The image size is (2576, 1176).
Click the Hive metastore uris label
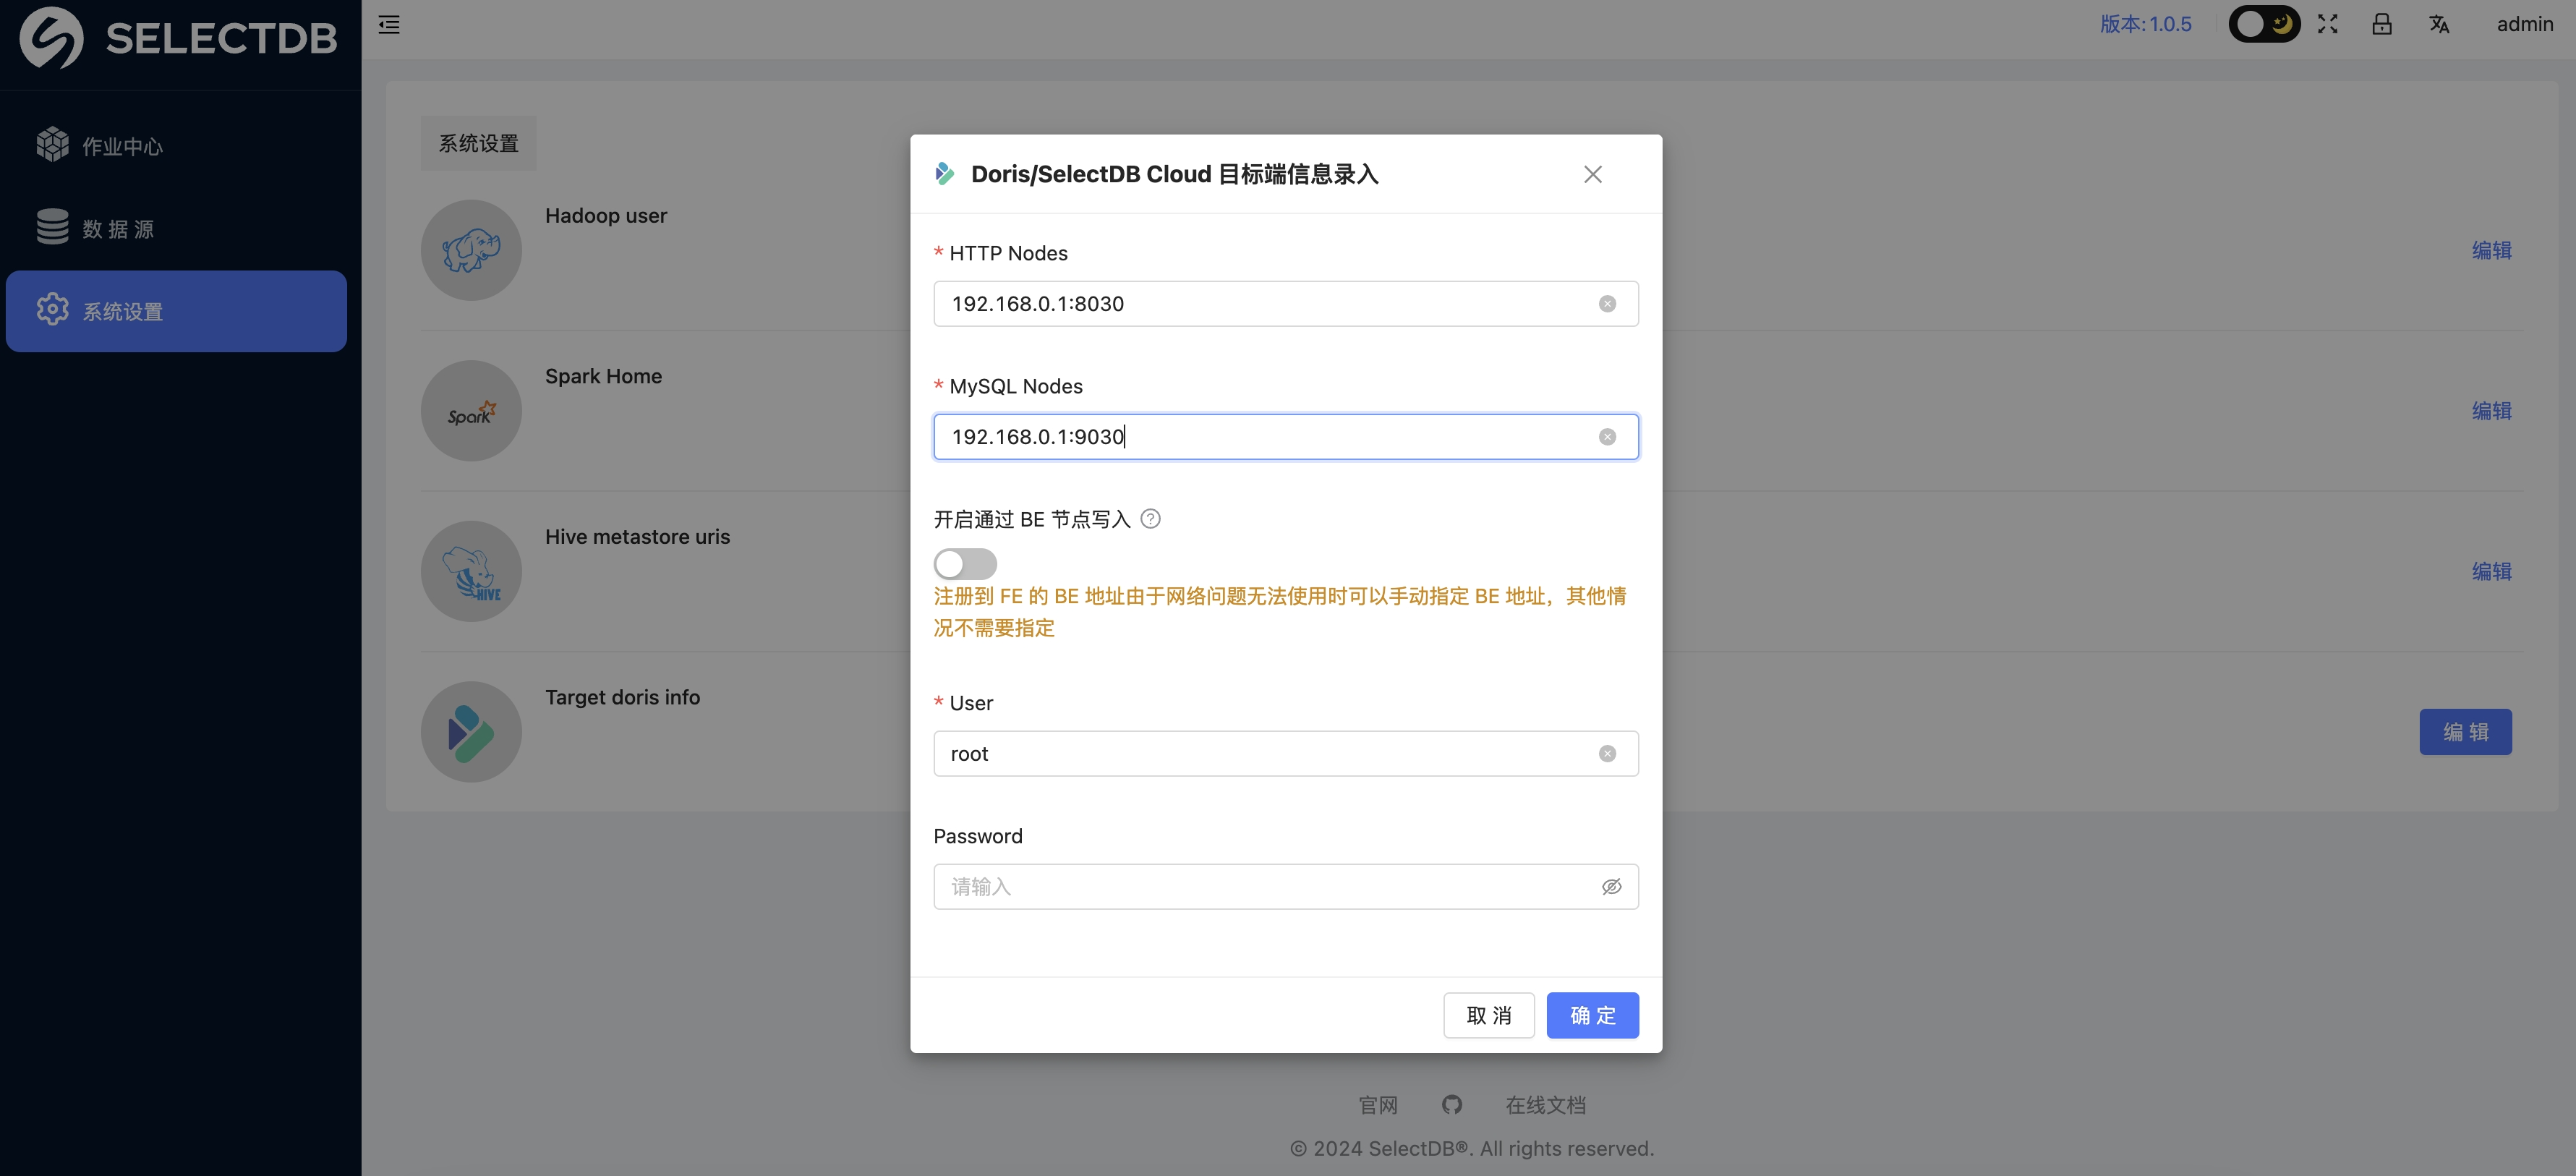pos(637,537)
